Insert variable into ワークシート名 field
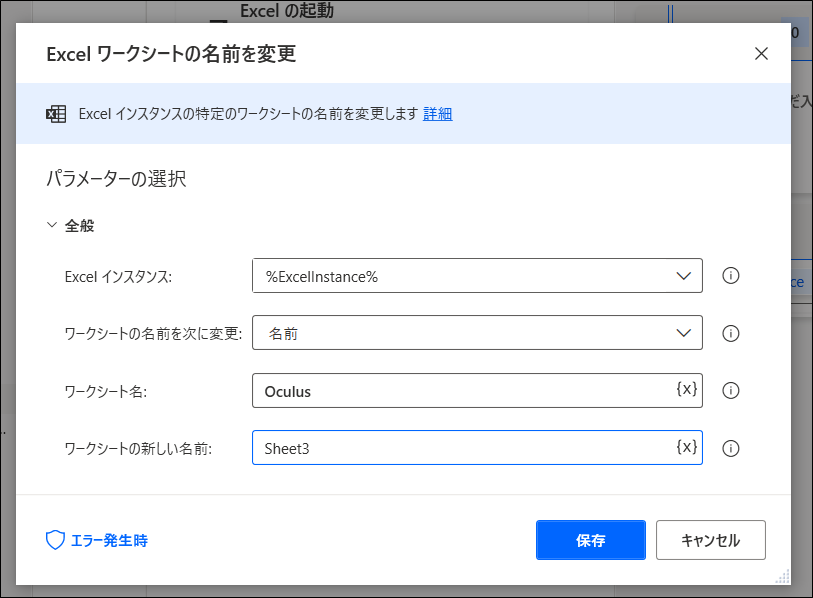The width and height of the screenshot is (813, 598). (686, 389)
